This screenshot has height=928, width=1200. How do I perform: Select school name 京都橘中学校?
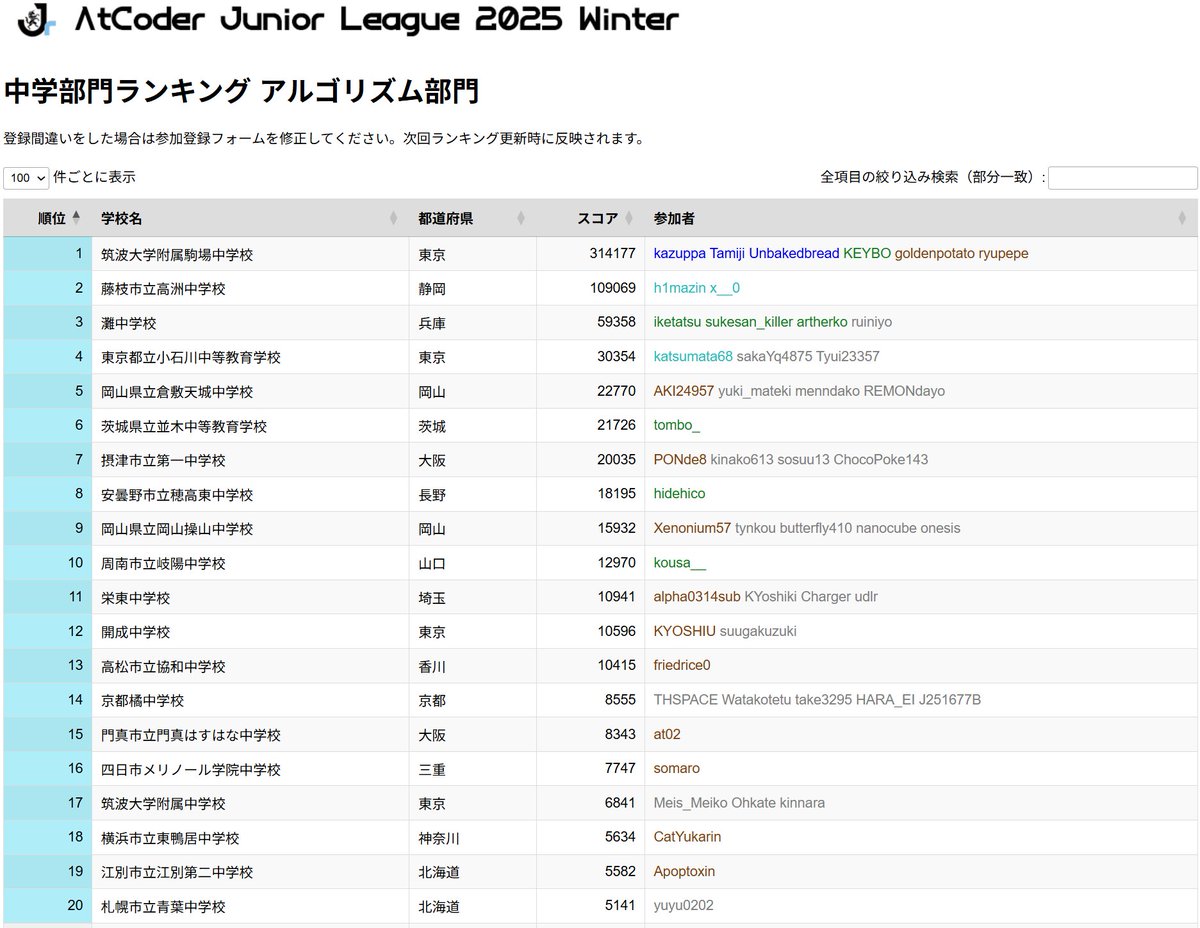[142, 700]
